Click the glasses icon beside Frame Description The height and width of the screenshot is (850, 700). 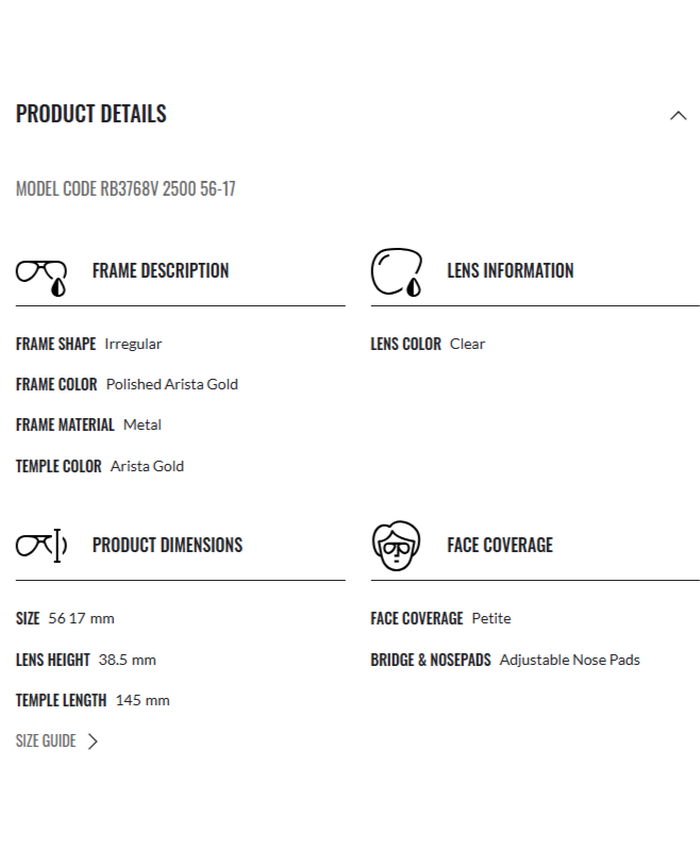[x=42, y=275]
